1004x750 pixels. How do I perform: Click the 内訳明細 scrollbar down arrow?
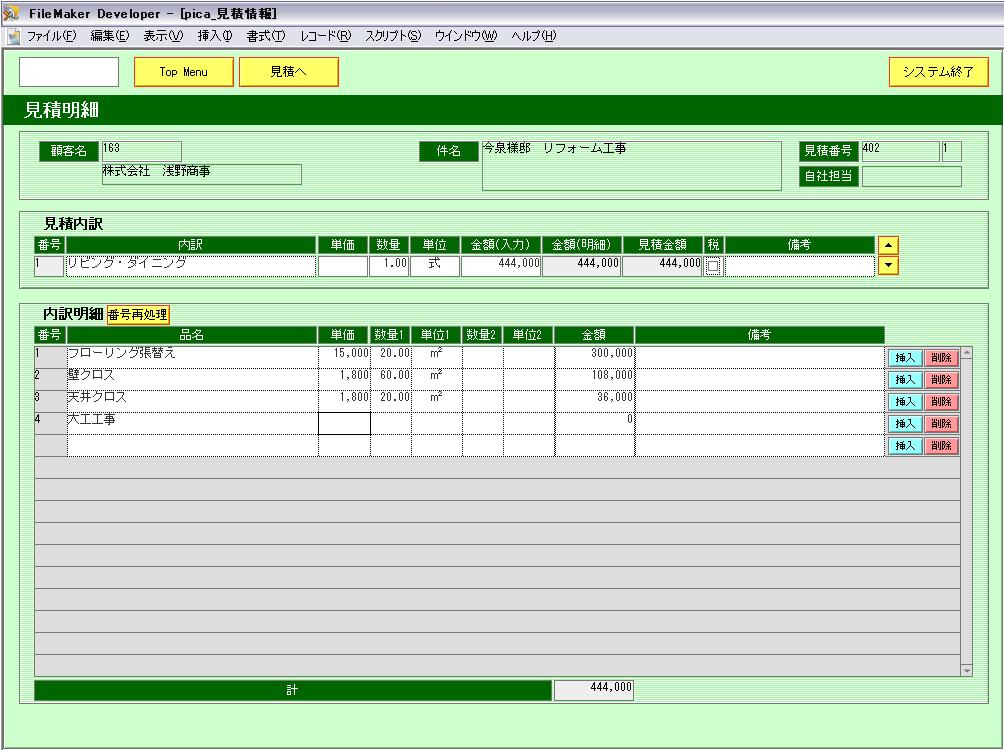[x=967, y=671]
